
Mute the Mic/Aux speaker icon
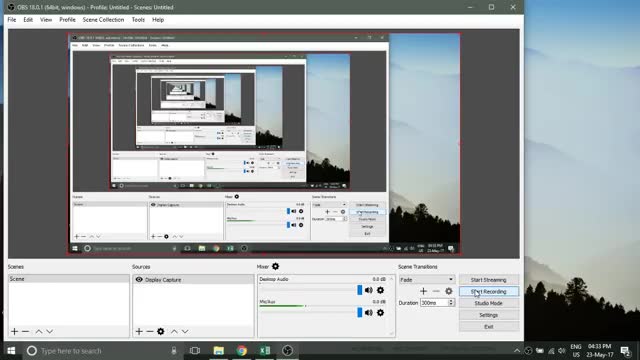[x=369, y=313]
